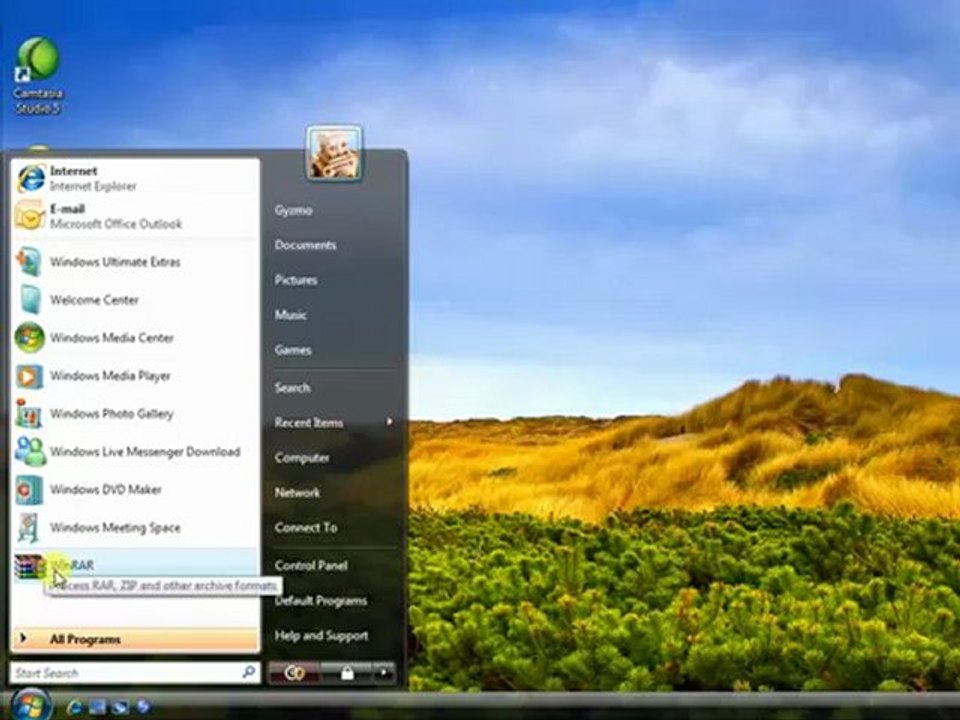Launch Internet Explorer from Quick Launch
Viewport: 960px width, 720px height.
point(74,707)
